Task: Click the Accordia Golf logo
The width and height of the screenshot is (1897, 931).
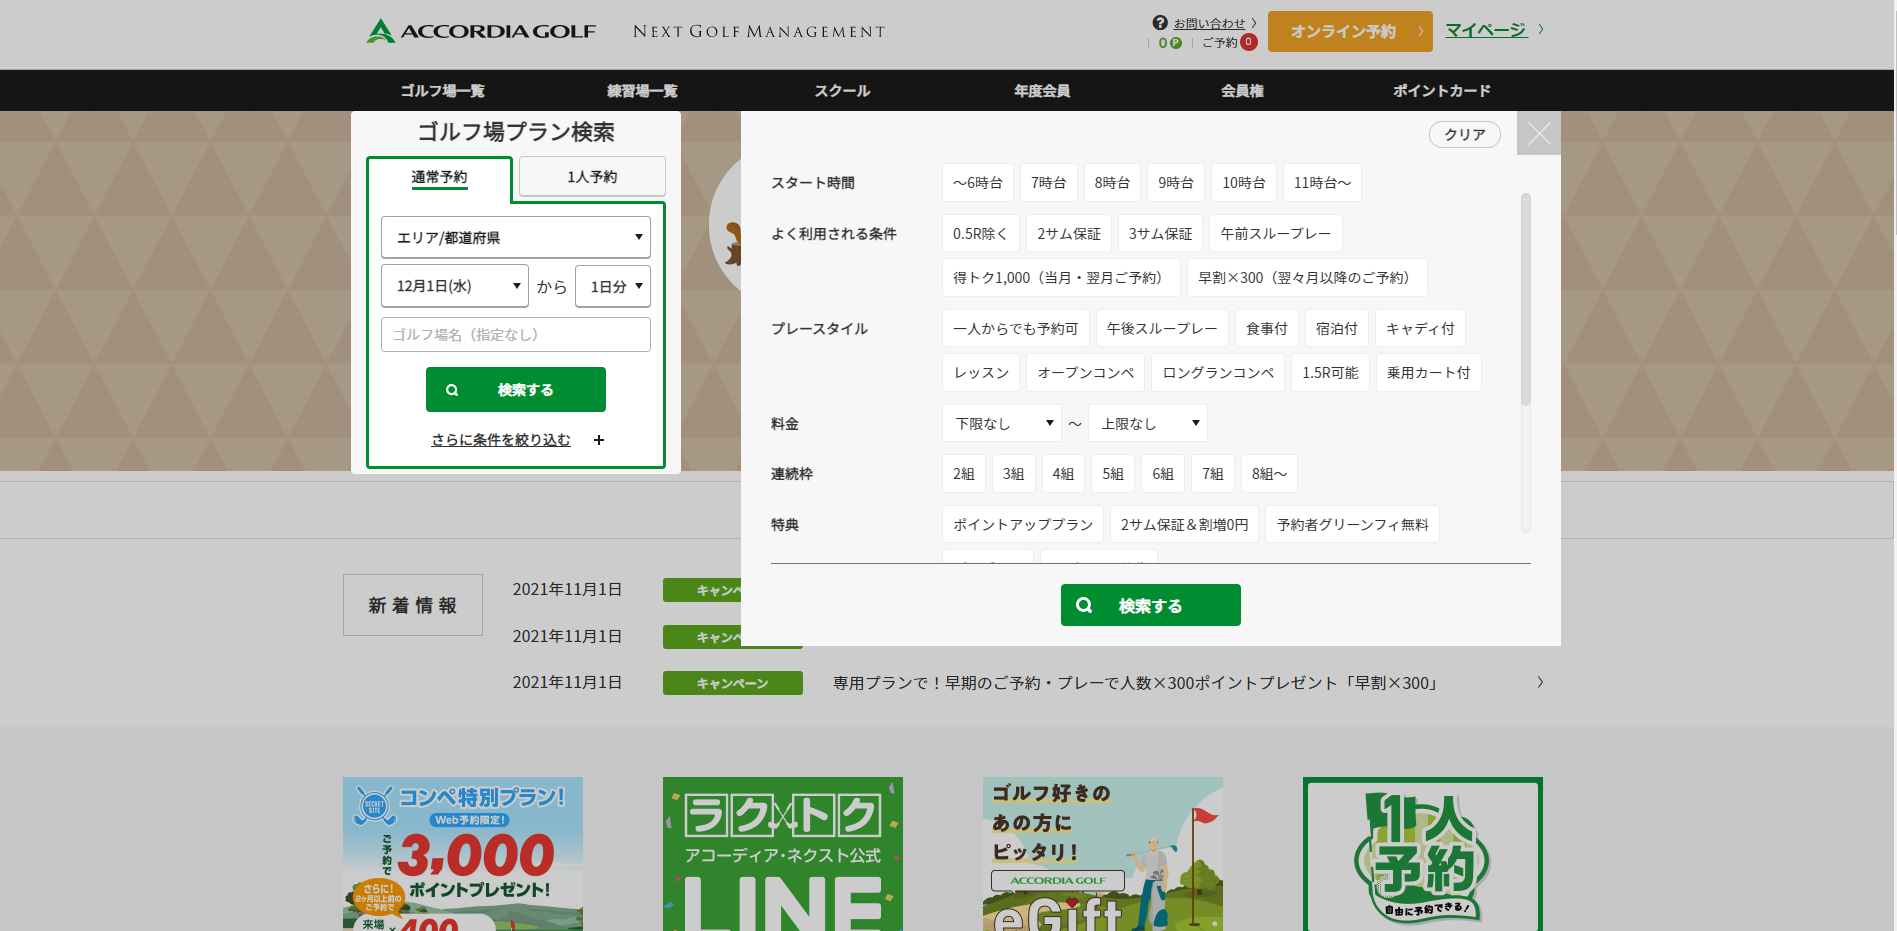Action: tap(481, 31)
